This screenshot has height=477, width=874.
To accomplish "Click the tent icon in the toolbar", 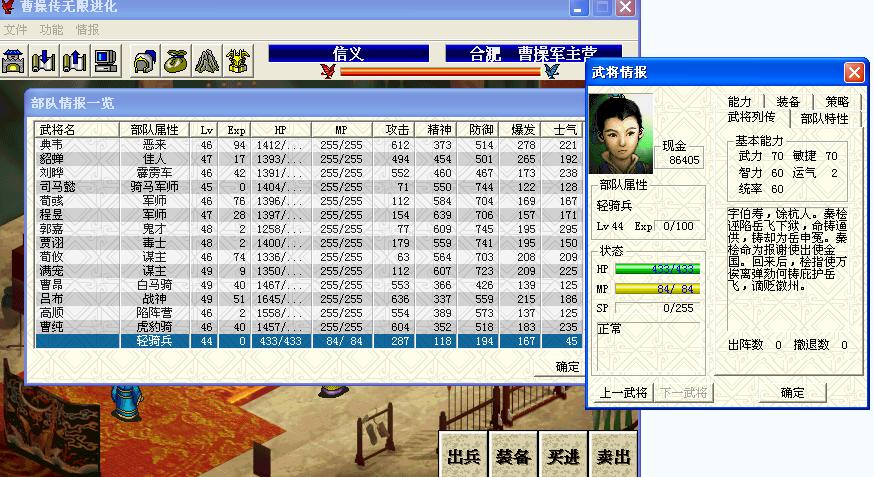I will (x=207, y=61).
